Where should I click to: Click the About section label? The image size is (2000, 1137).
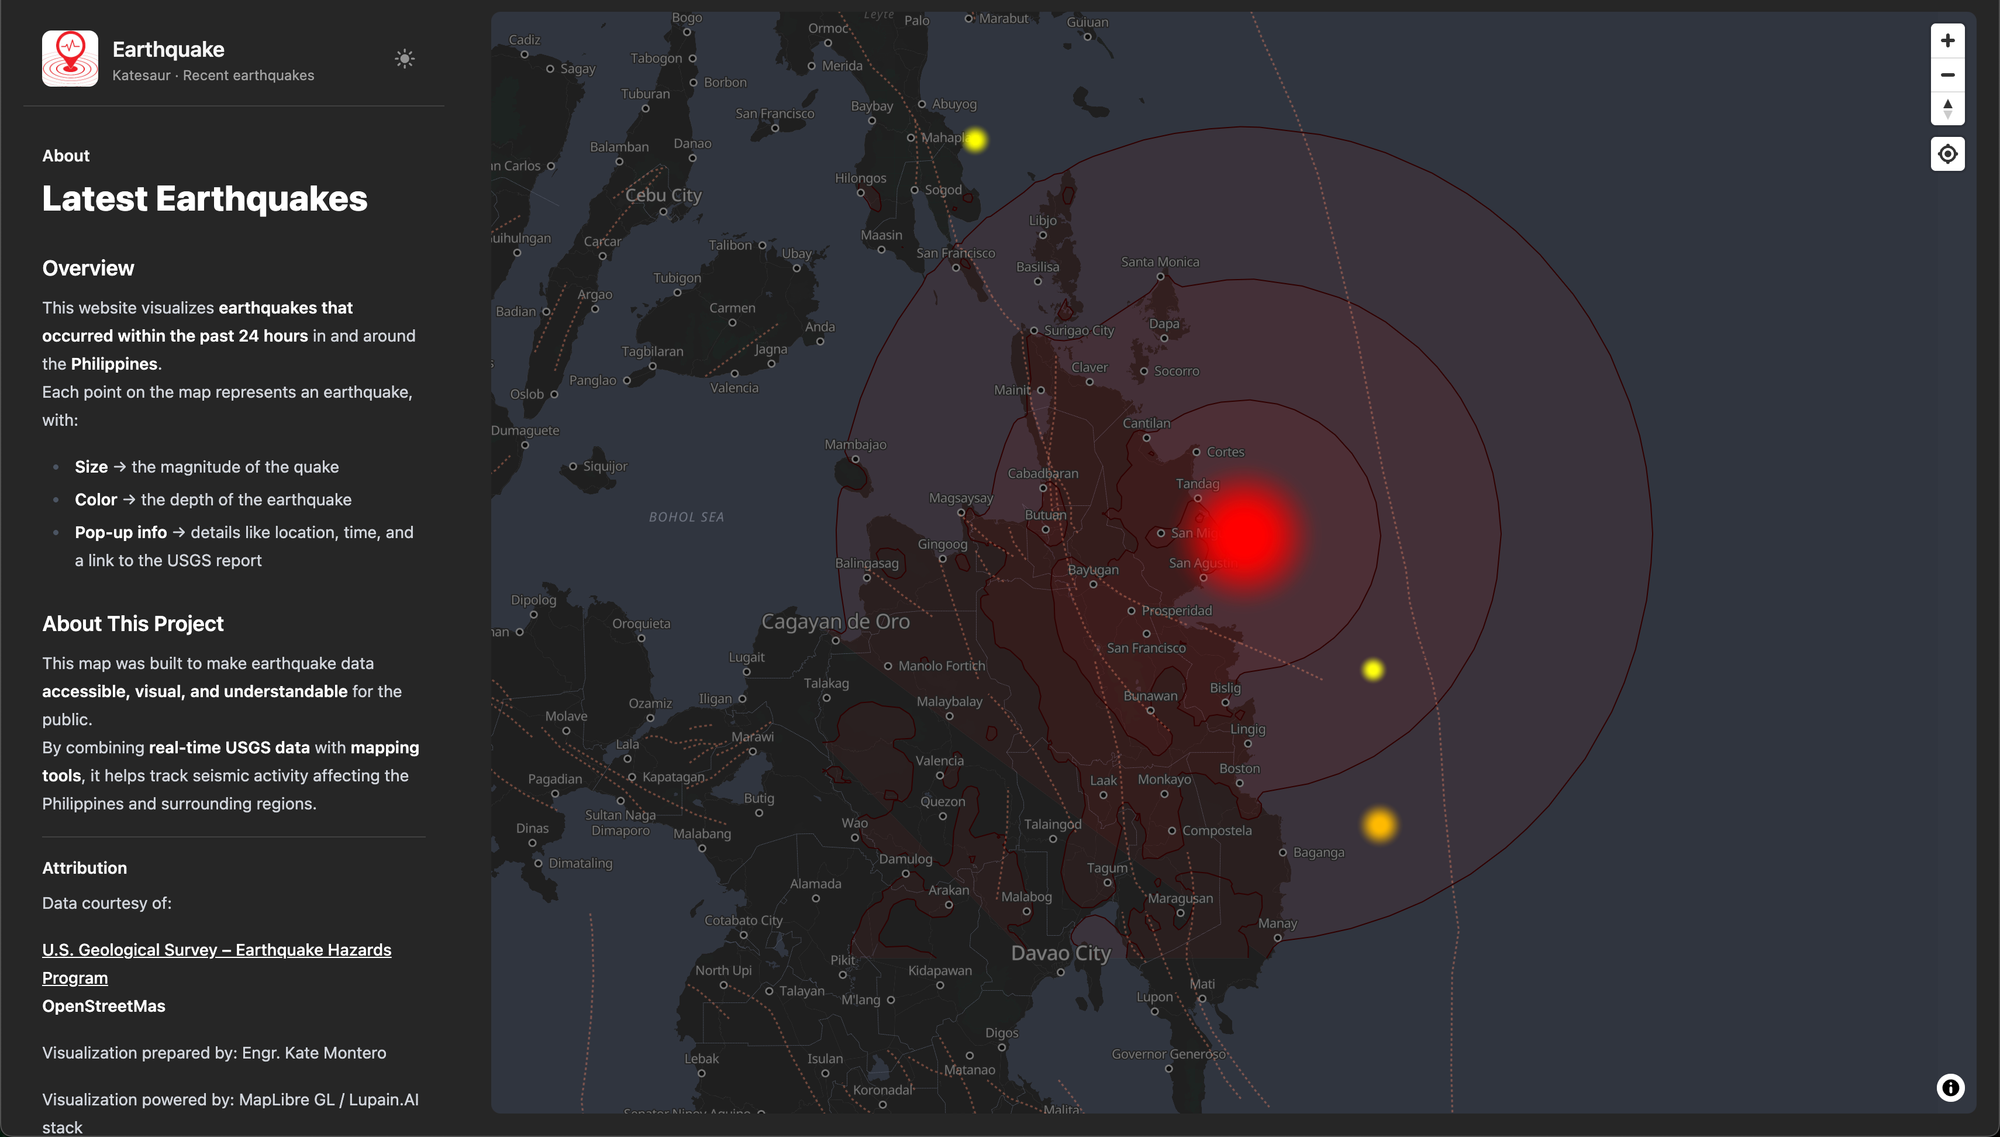[66, 156]
